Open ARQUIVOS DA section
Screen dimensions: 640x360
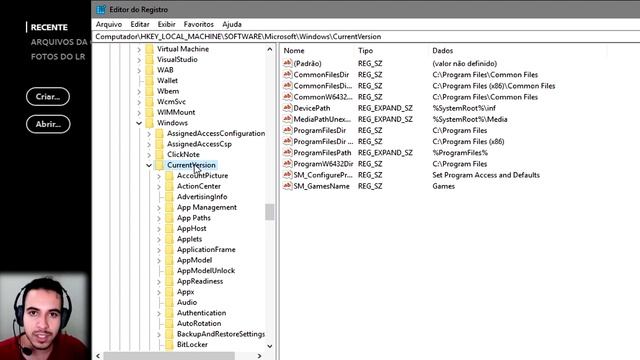point(59,42)
